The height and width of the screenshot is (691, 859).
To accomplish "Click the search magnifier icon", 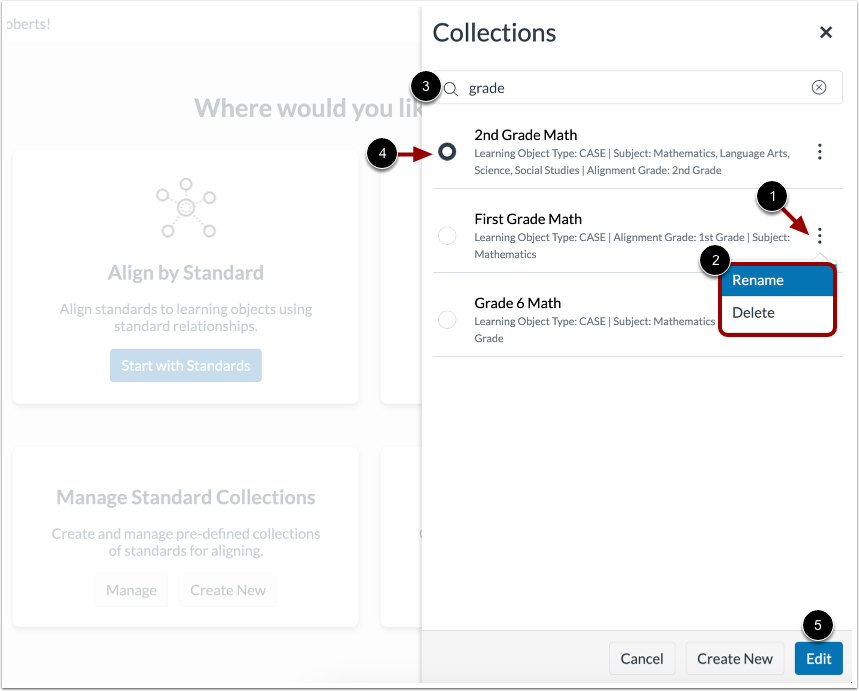I will click(x=450, y=88).
